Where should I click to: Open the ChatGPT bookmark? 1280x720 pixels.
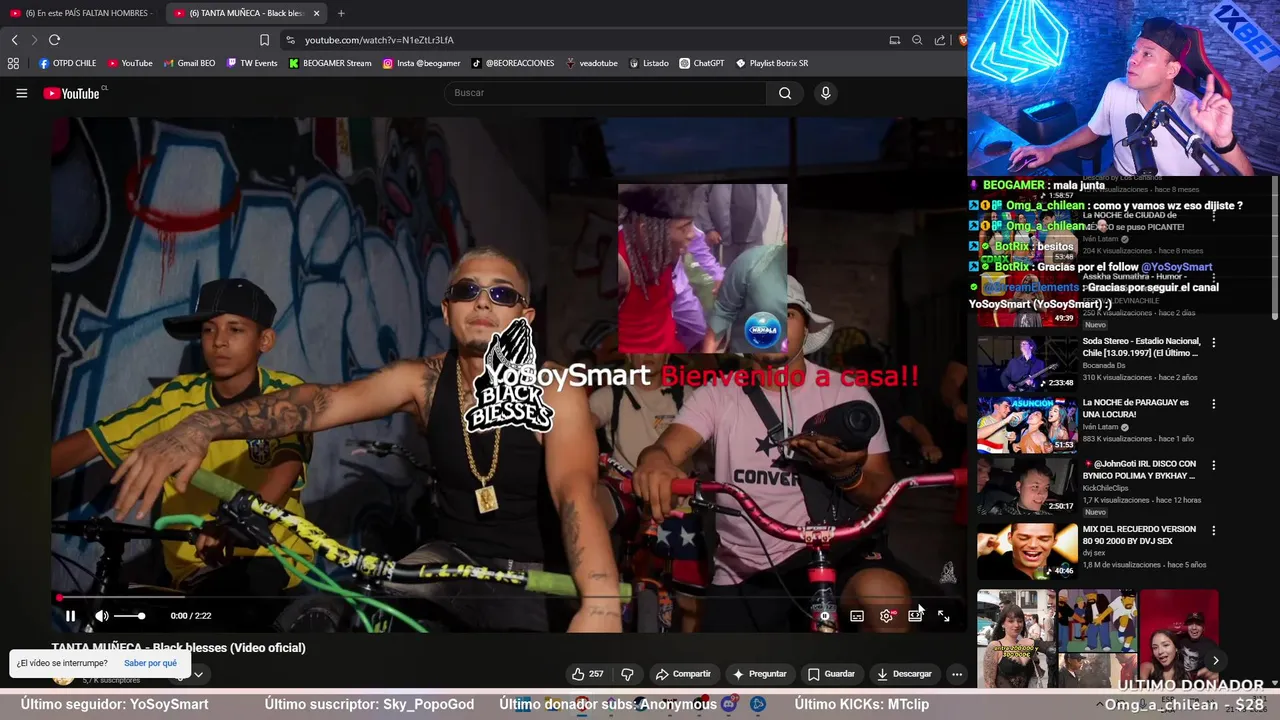pos(702,63)
